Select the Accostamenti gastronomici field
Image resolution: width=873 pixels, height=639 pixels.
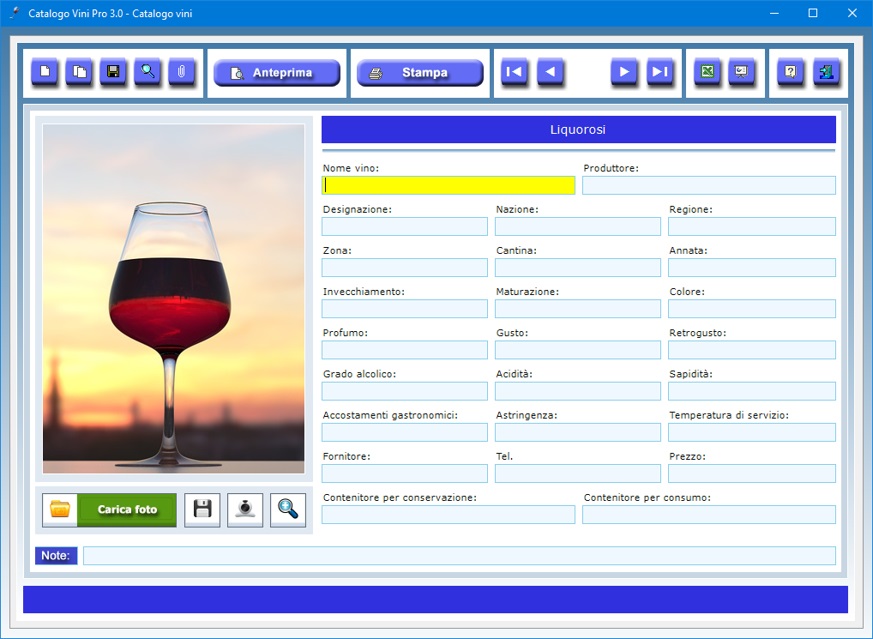click(x=405, y=432)
